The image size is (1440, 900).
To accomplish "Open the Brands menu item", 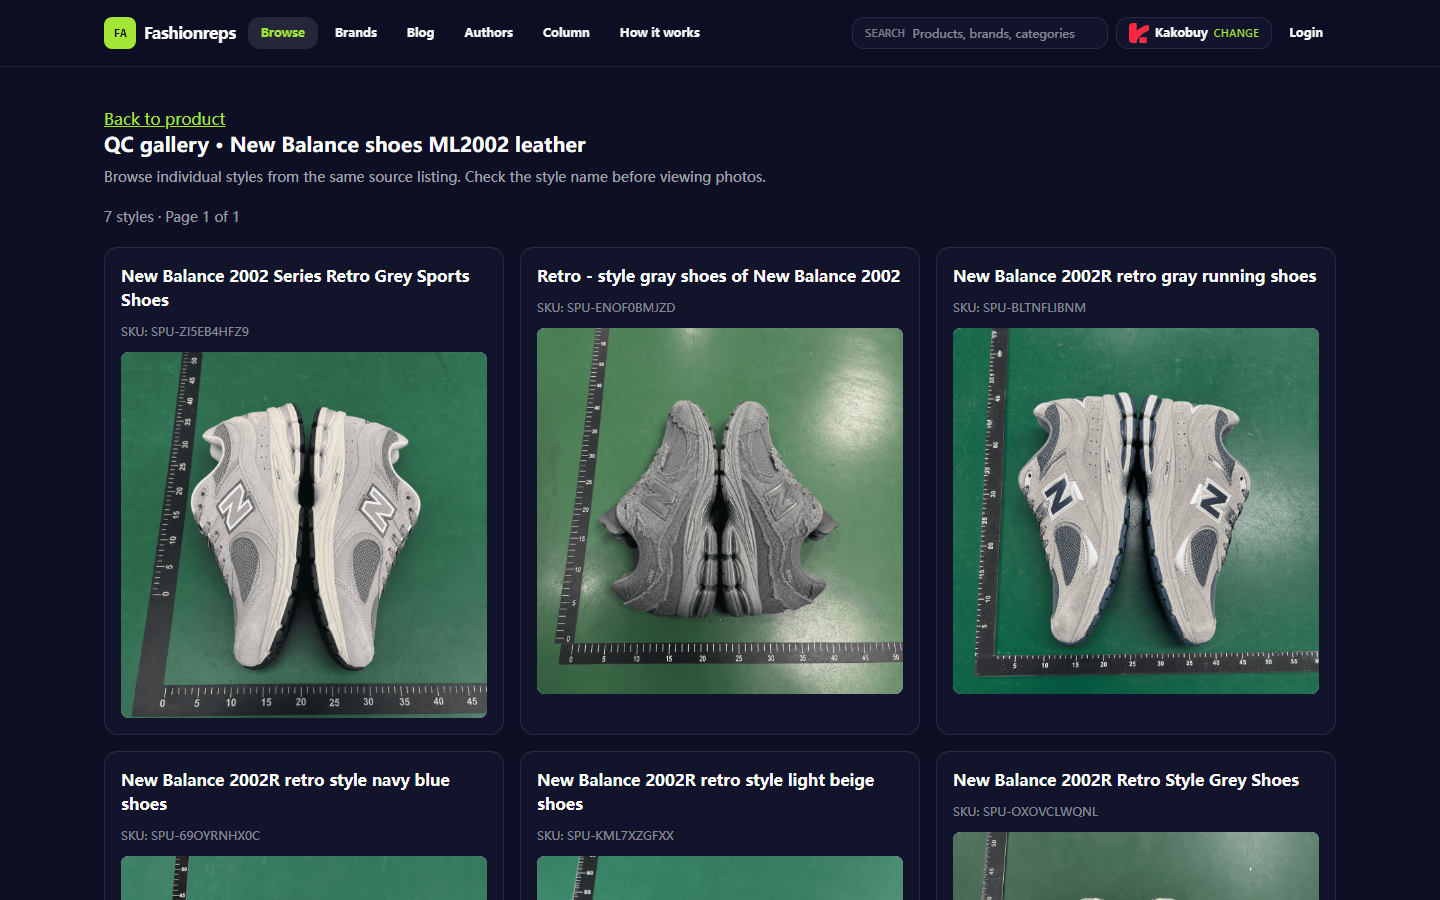I will (356, 33).
